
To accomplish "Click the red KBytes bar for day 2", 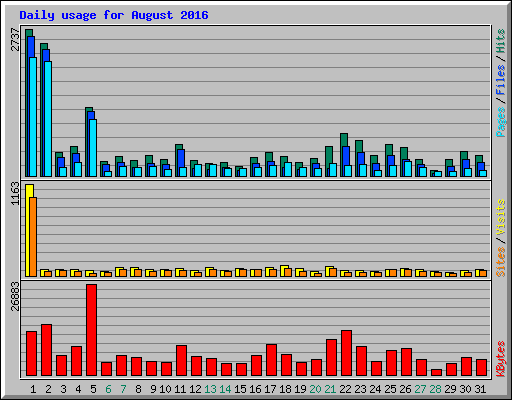I will pyautogui.click(x=47, y=350).
